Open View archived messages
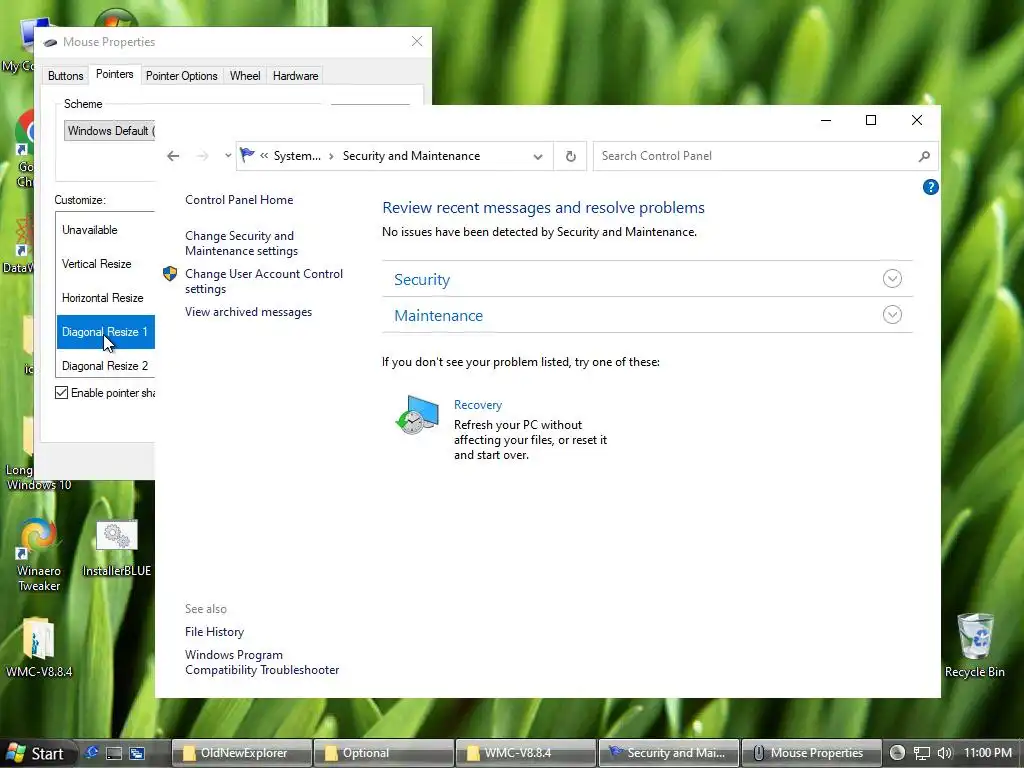Image resolution: width=1024 pixels, height=768 pixels. coord(248,312)
